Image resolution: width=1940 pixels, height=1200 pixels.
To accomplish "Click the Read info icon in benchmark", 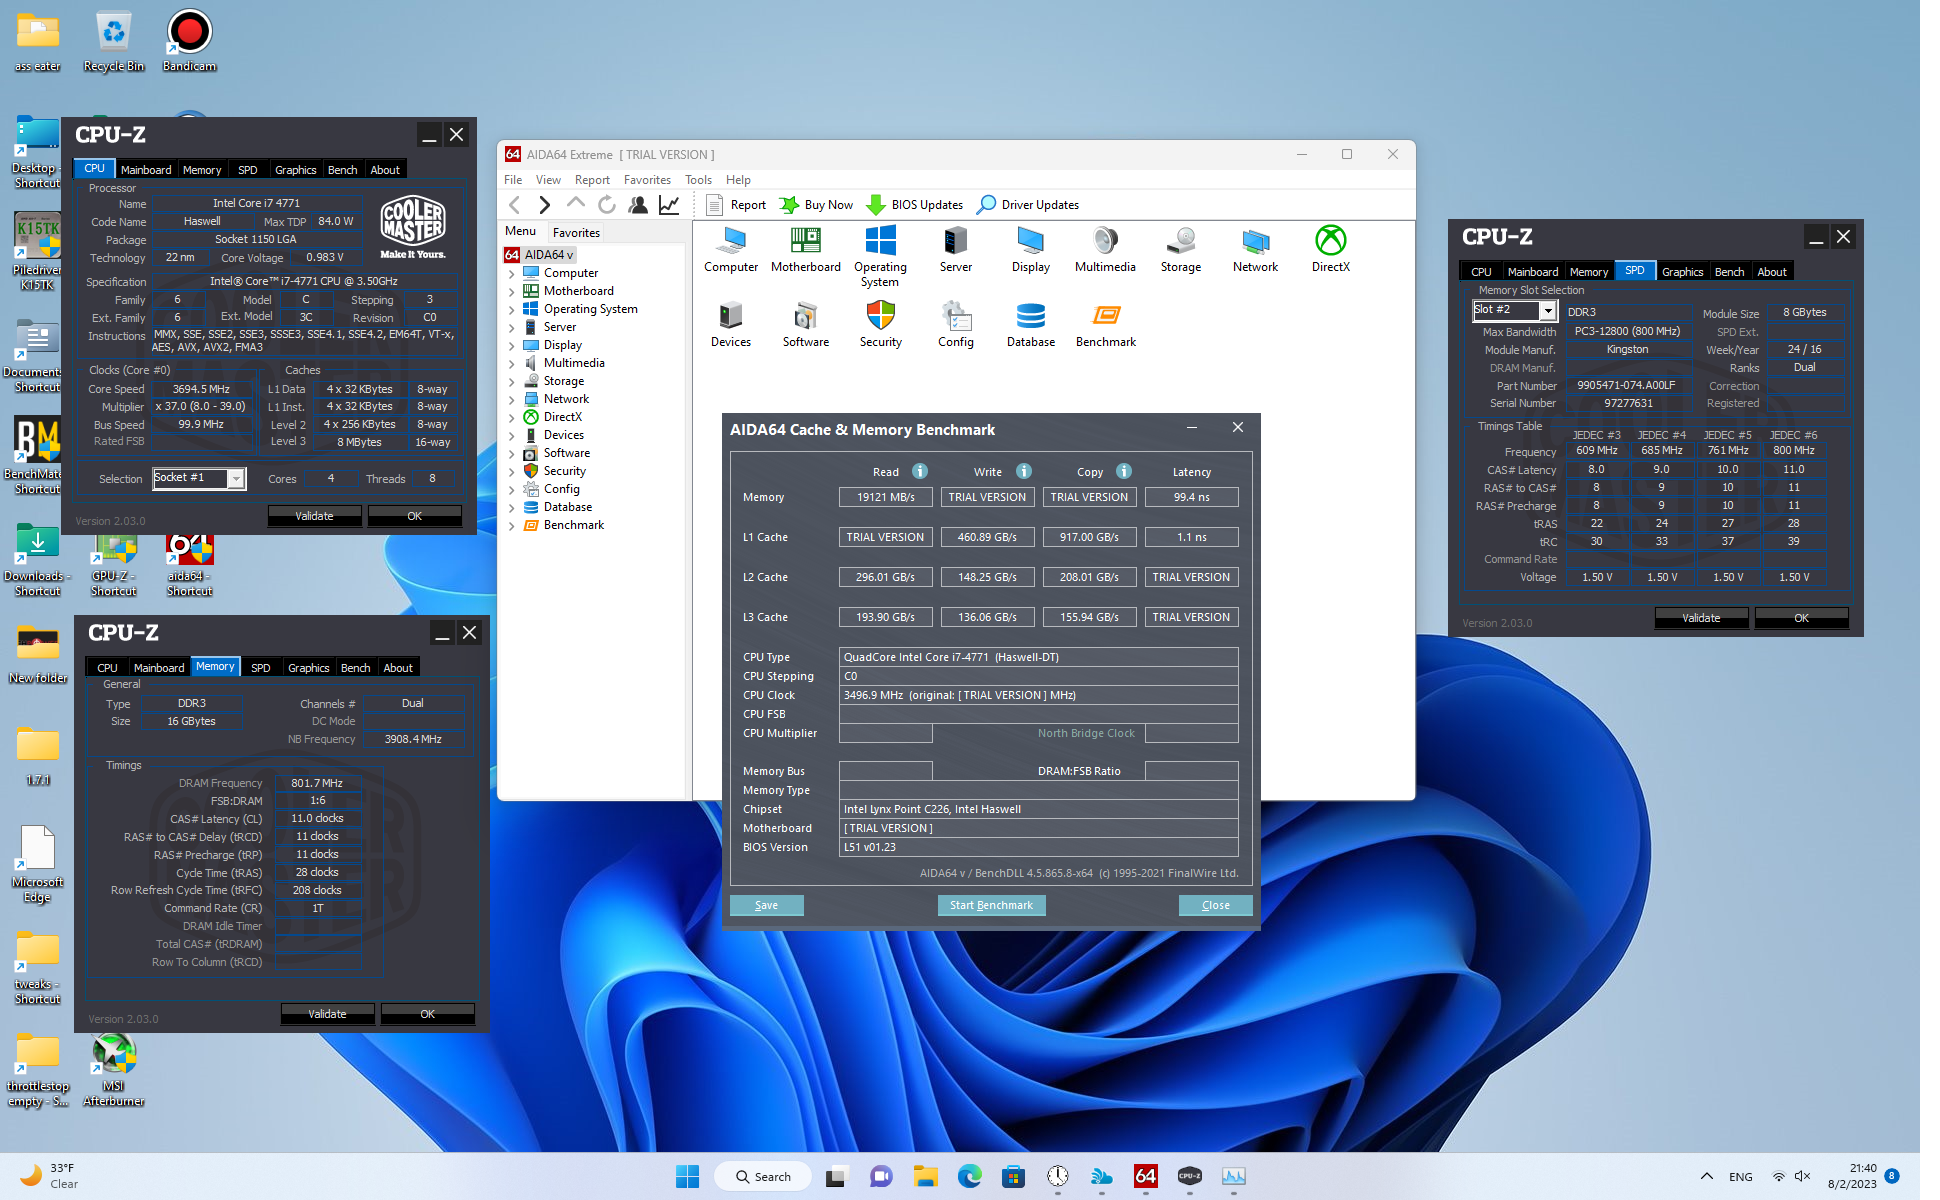I will [x=920, y=471].
